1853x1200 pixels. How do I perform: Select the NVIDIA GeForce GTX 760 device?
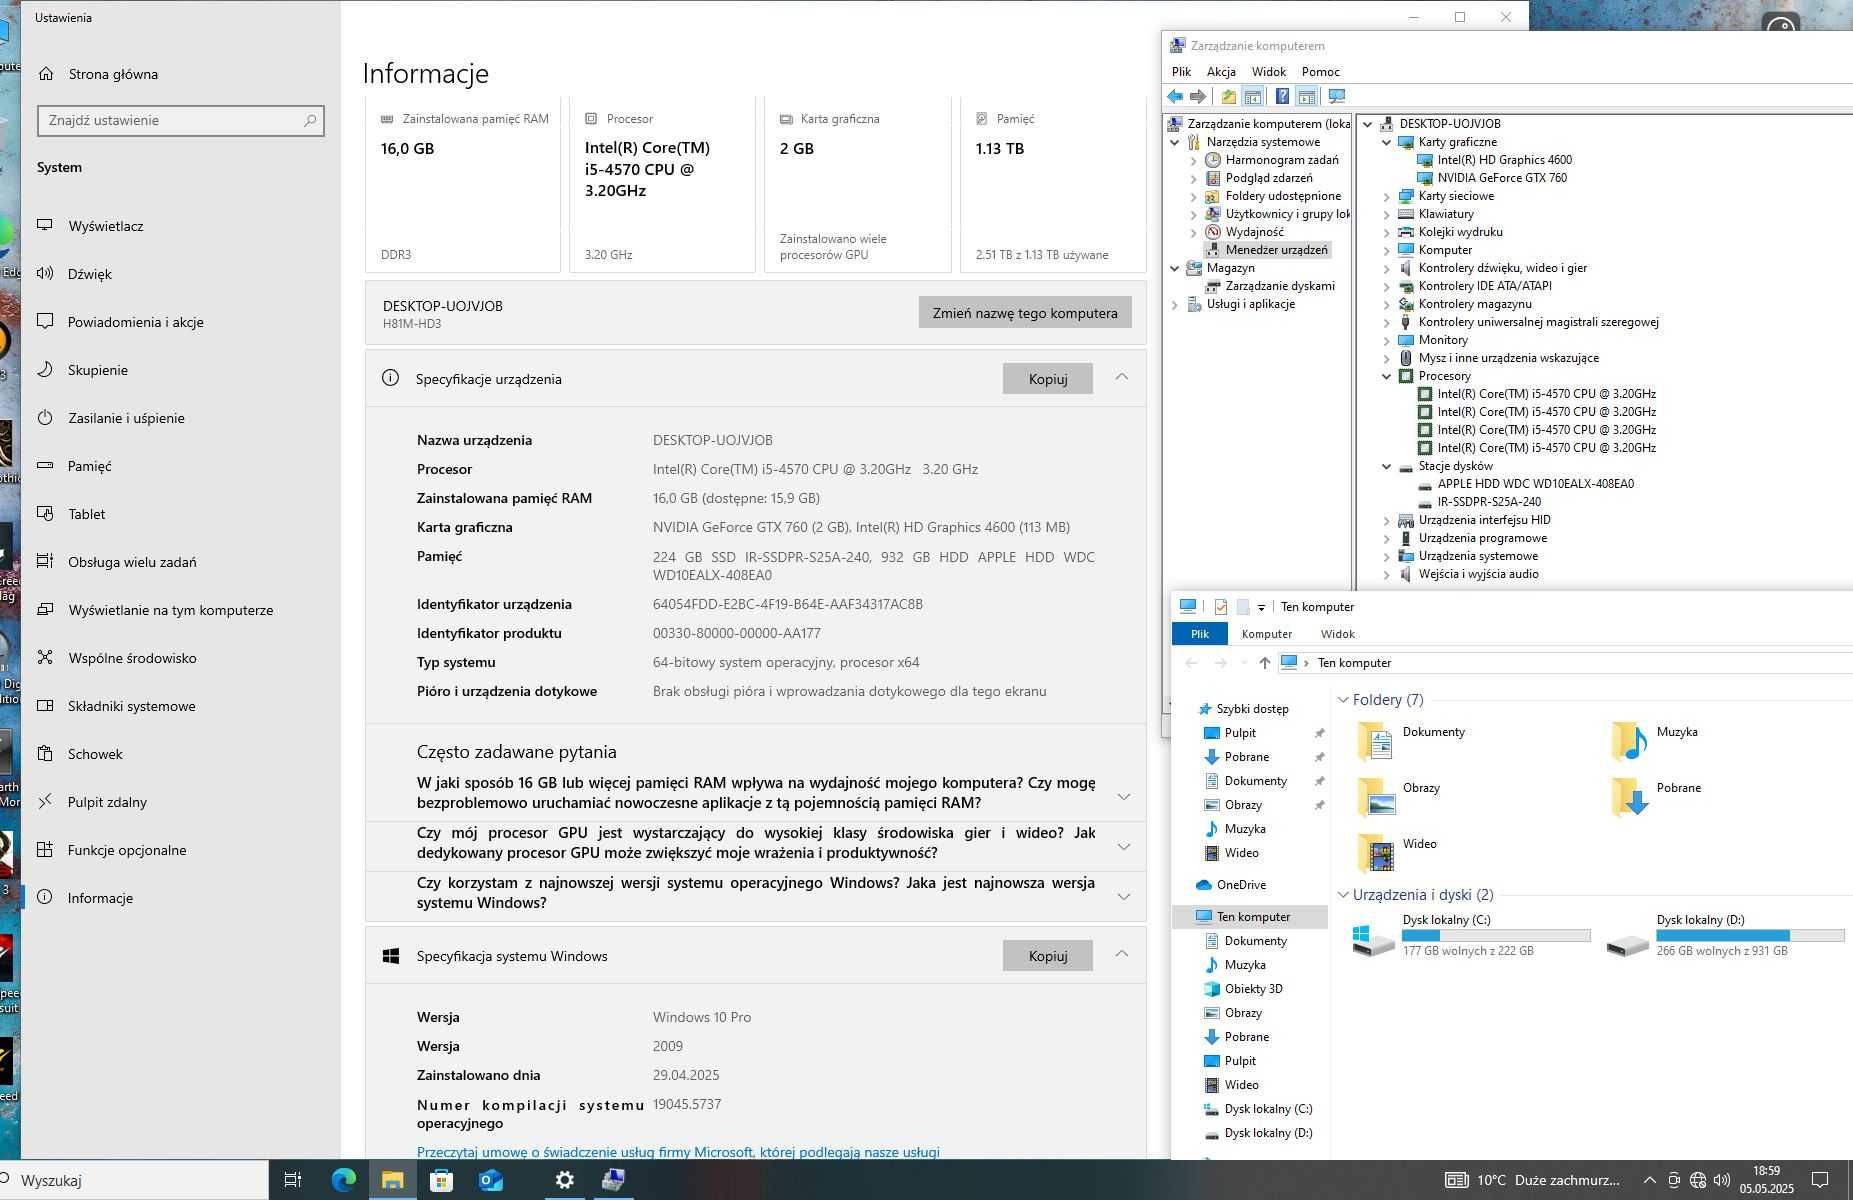pyautogui.click(x=1502, y=178)
